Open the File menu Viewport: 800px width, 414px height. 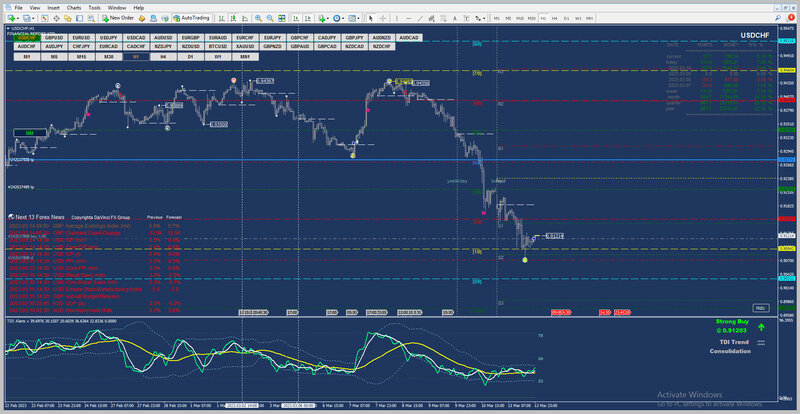(x=18, y=8)
